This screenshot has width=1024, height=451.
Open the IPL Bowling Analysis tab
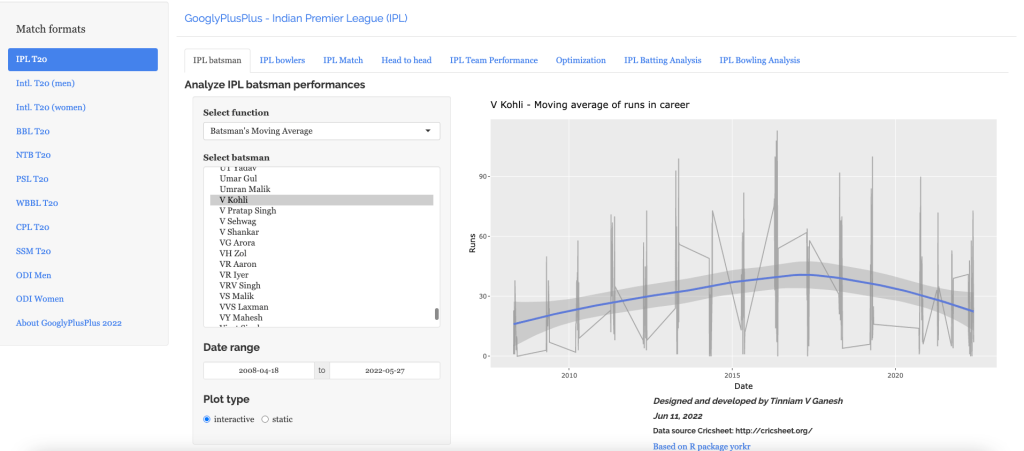(759, 60)
